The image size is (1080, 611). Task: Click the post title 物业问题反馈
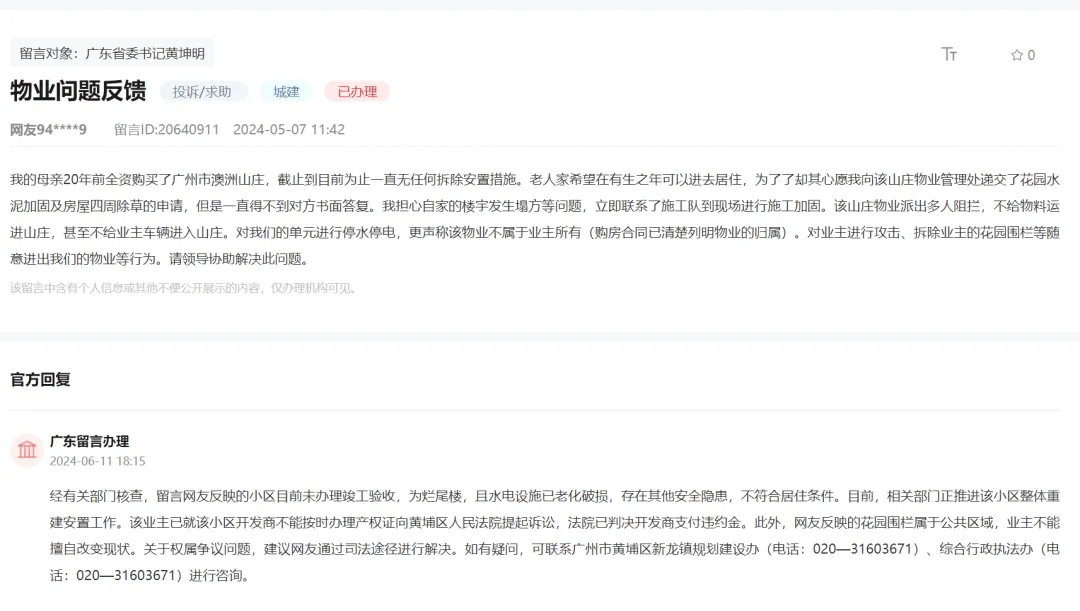pos(78,91)
